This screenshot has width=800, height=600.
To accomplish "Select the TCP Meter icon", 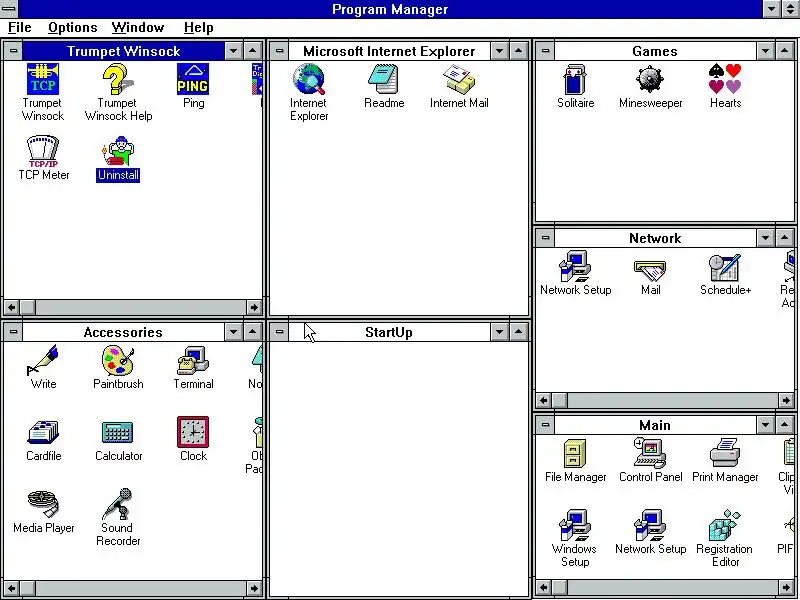I will (43, 151).
